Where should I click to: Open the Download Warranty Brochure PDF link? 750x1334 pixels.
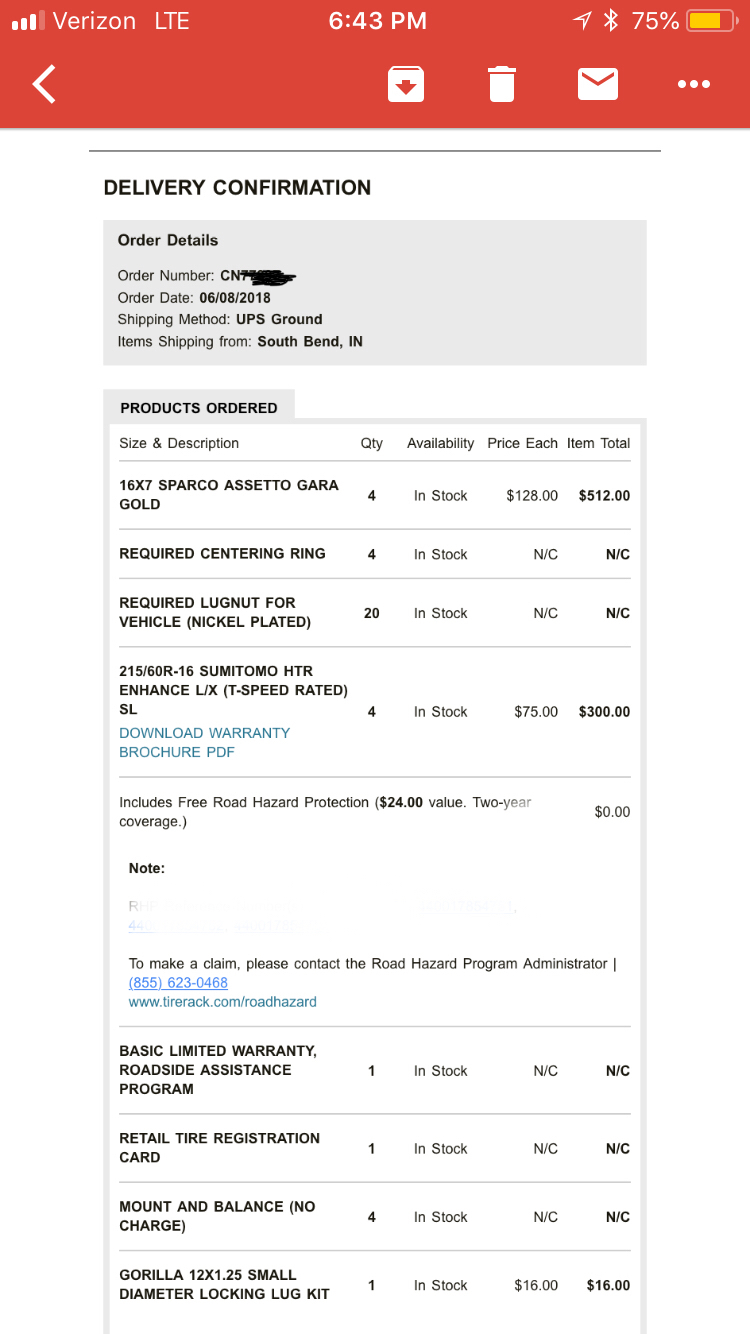204,742
